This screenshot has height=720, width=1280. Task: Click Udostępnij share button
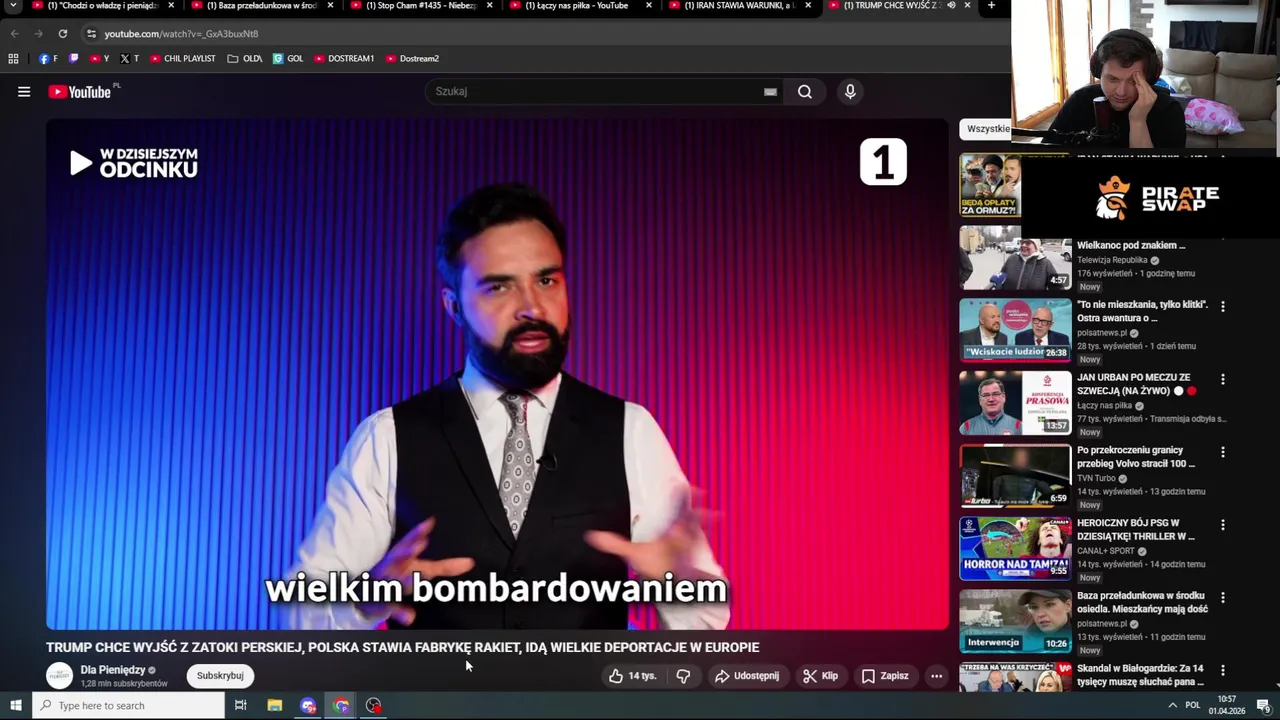point(746,676)
